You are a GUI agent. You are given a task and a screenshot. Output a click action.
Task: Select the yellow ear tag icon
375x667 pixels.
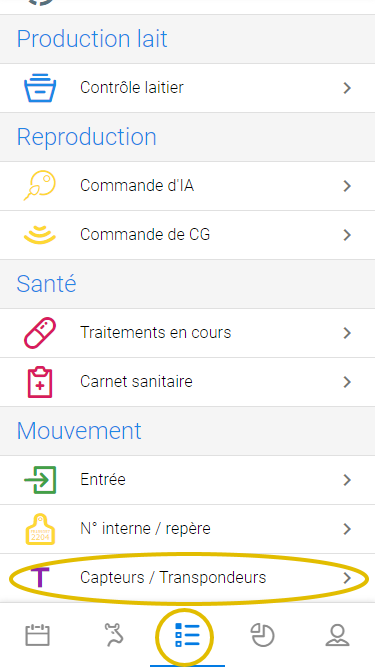point(40,529)
